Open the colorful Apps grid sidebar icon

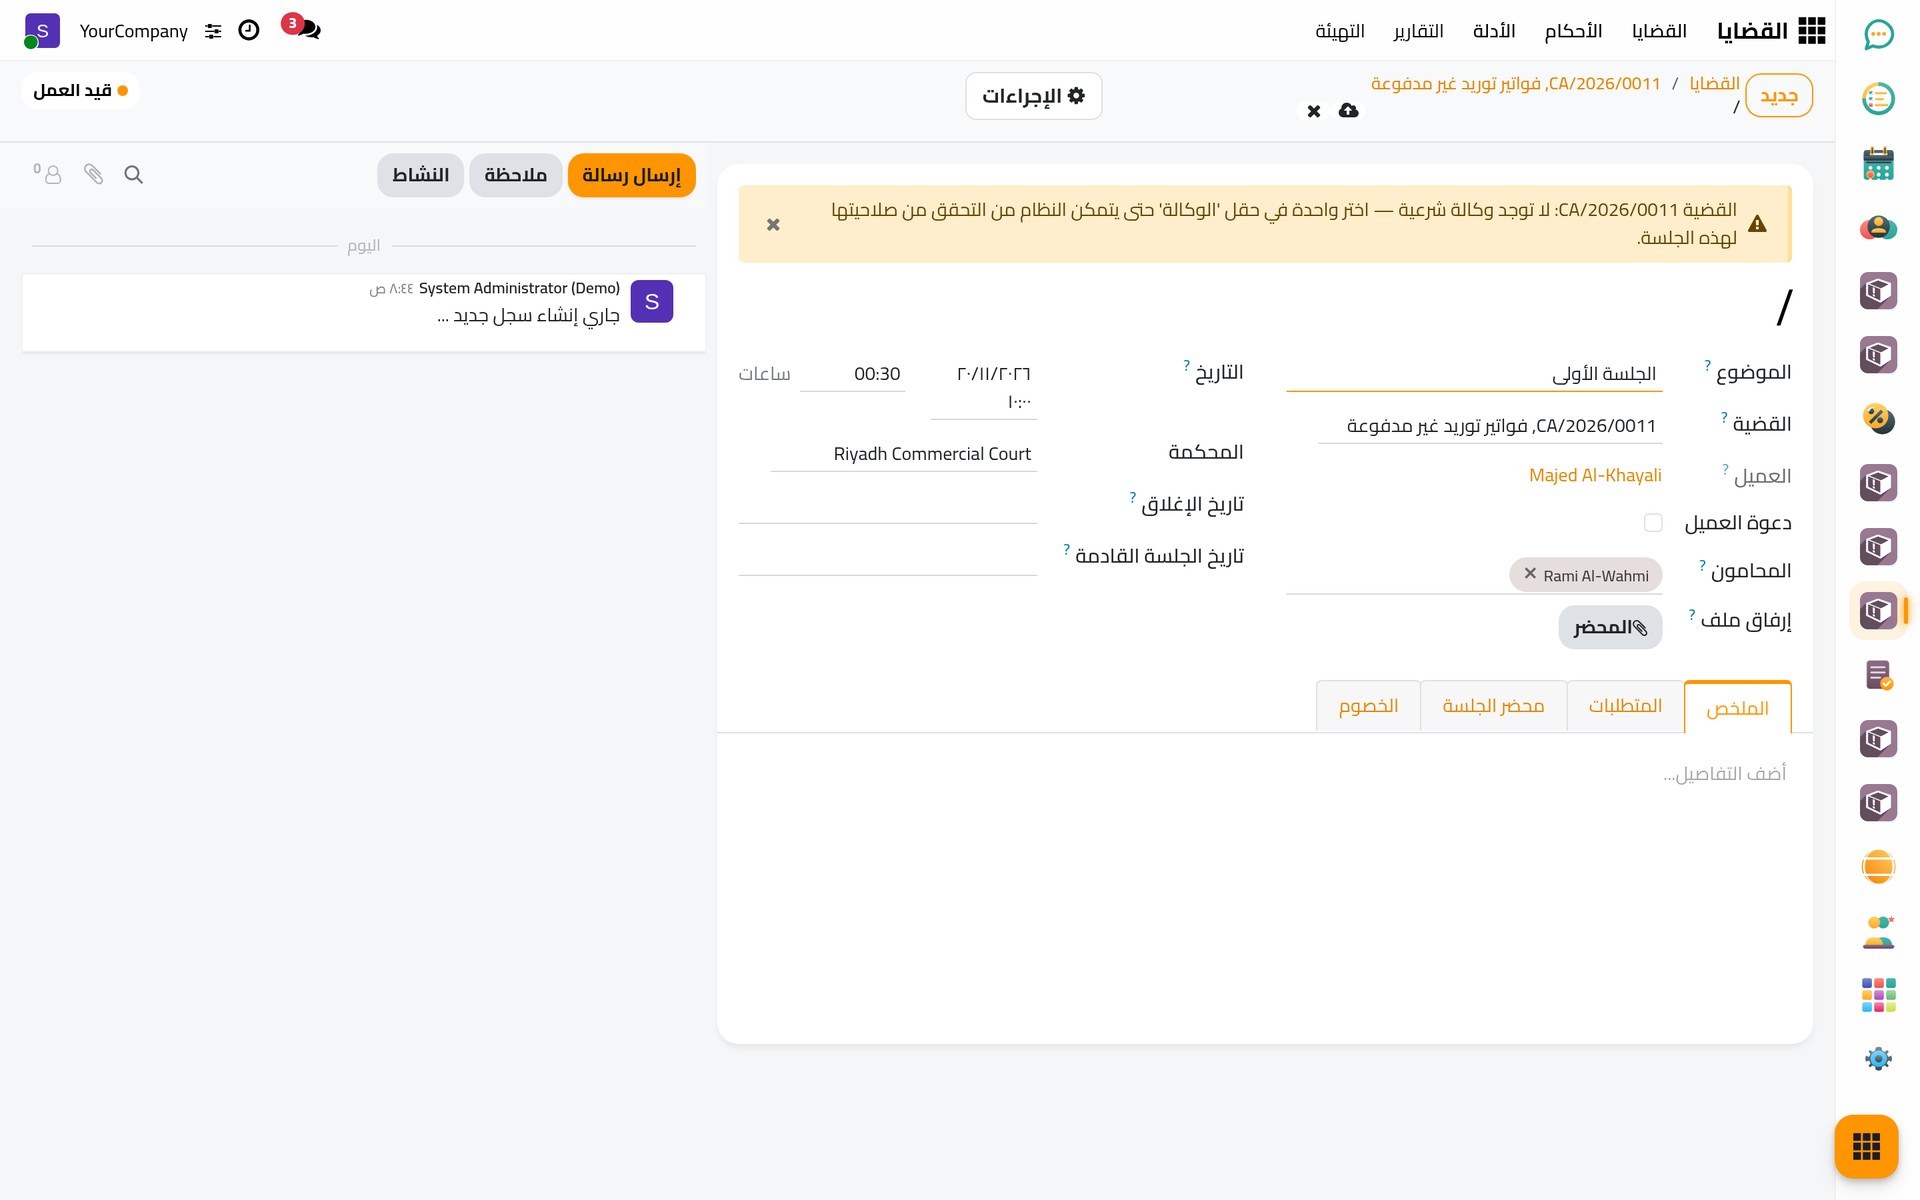[x=1878, y=995]
